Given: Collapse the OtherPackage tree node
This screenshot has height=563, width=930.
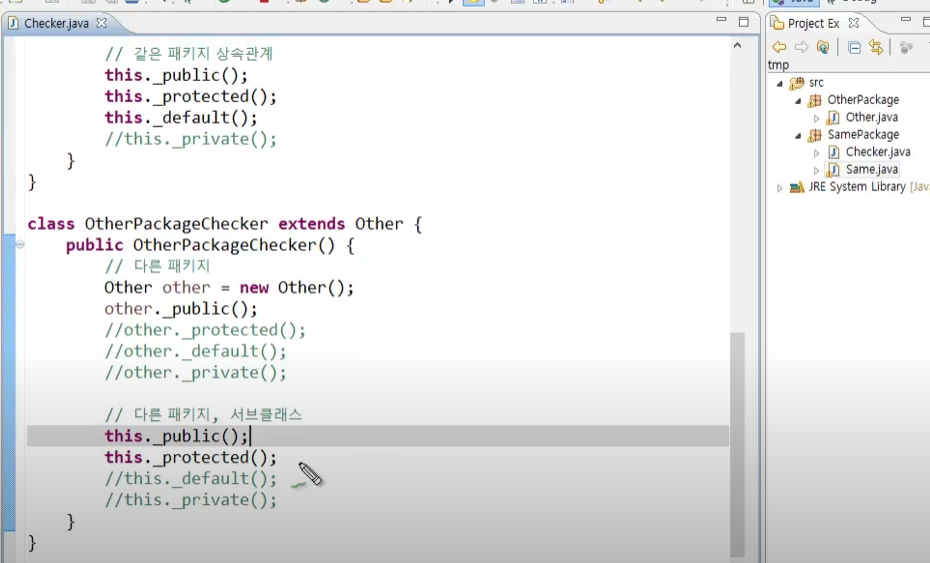Looking at the screenshot, I should pyautogui.click(x=798, y=101).
